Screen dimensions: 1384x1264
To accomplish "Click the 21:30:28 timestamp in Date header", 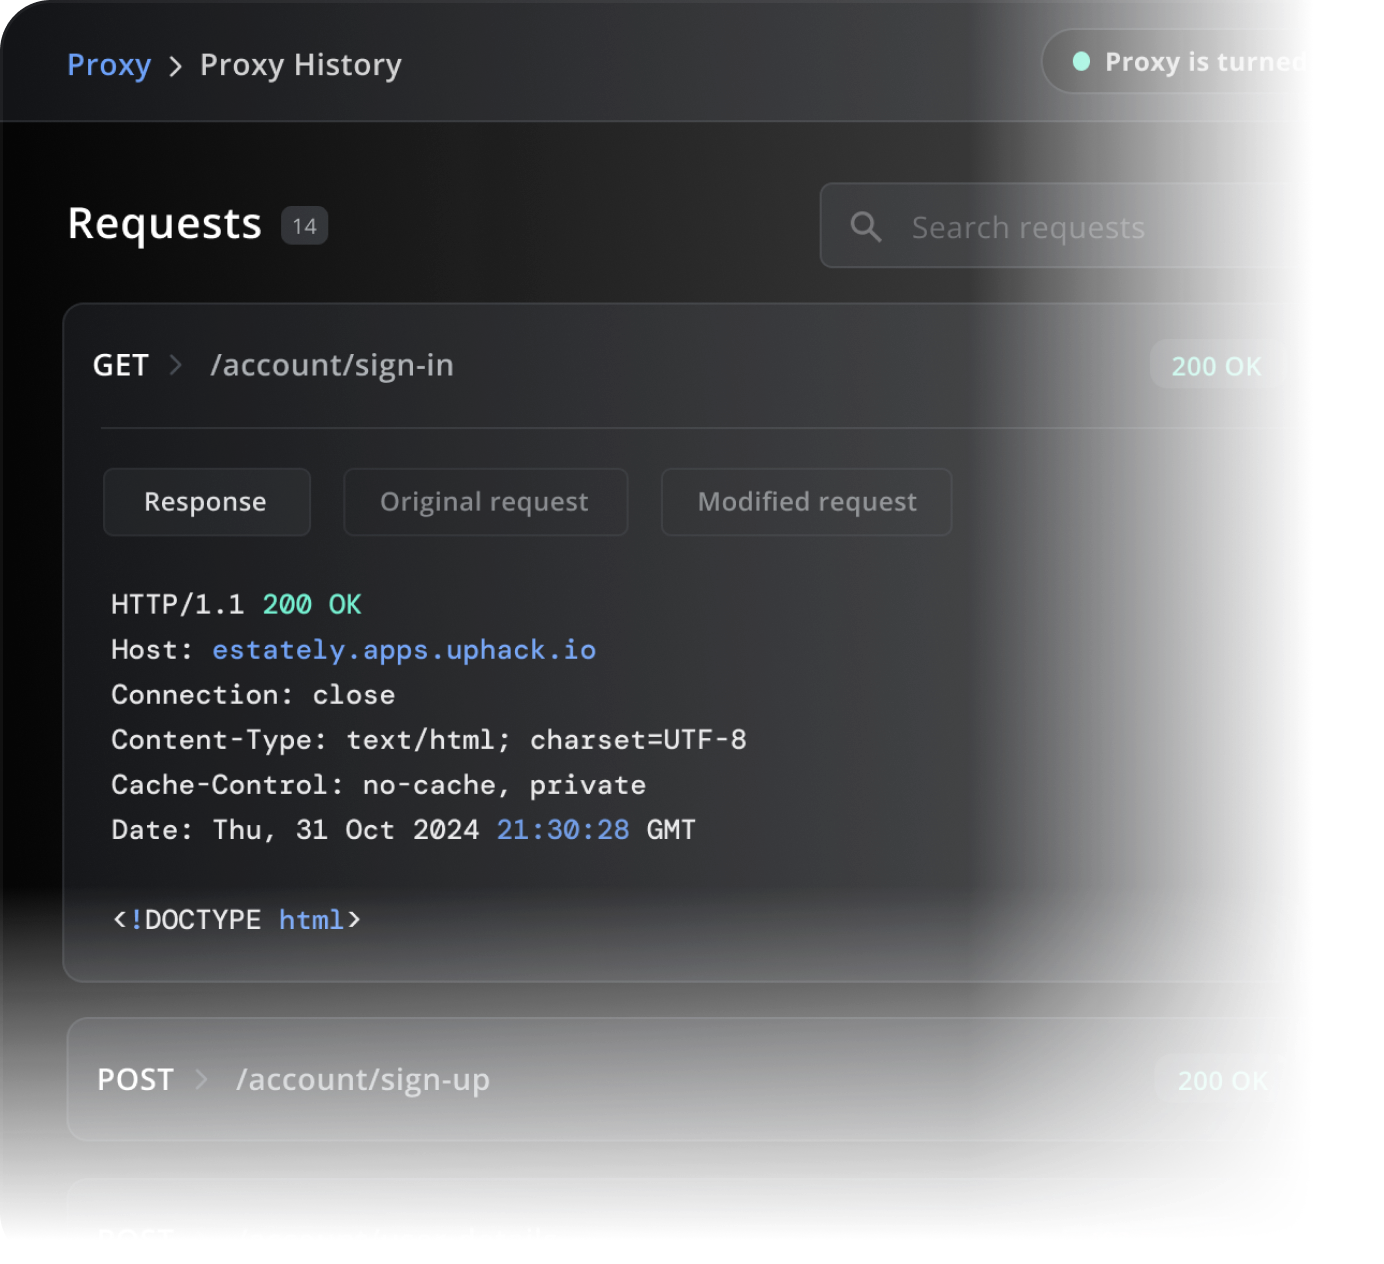I will (x=563, y=830).
